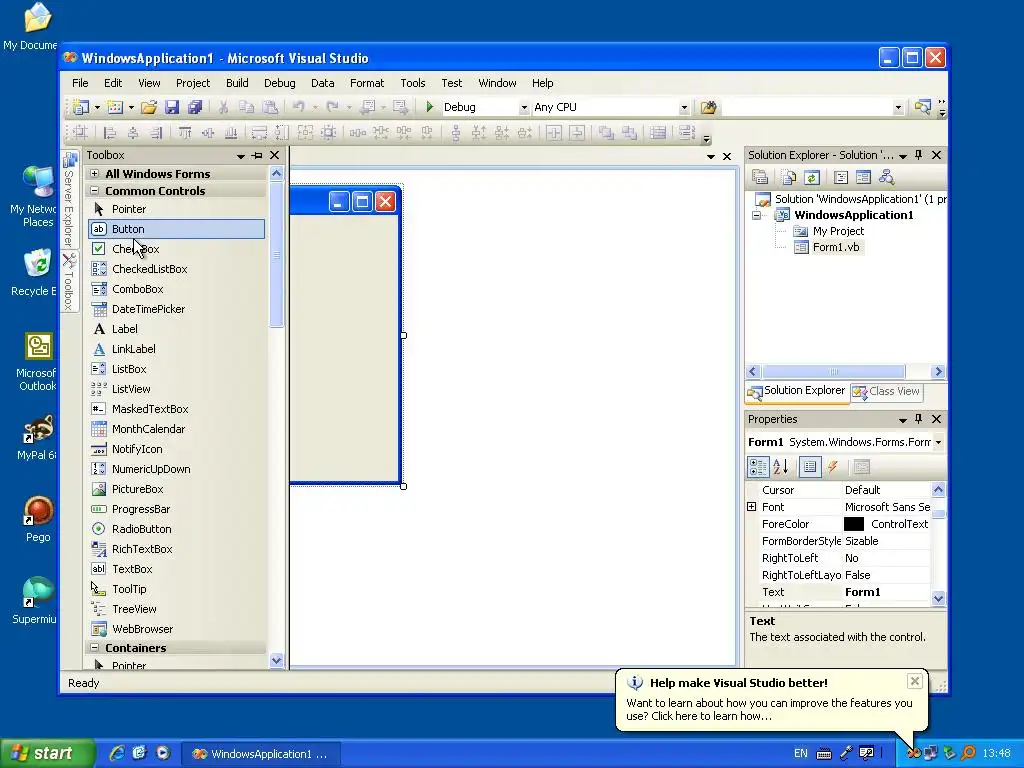Click the Properties panel auto-hide pushpin
Image resolution: width=1024 pixels, height=768 pixels.
pos(919,419)
